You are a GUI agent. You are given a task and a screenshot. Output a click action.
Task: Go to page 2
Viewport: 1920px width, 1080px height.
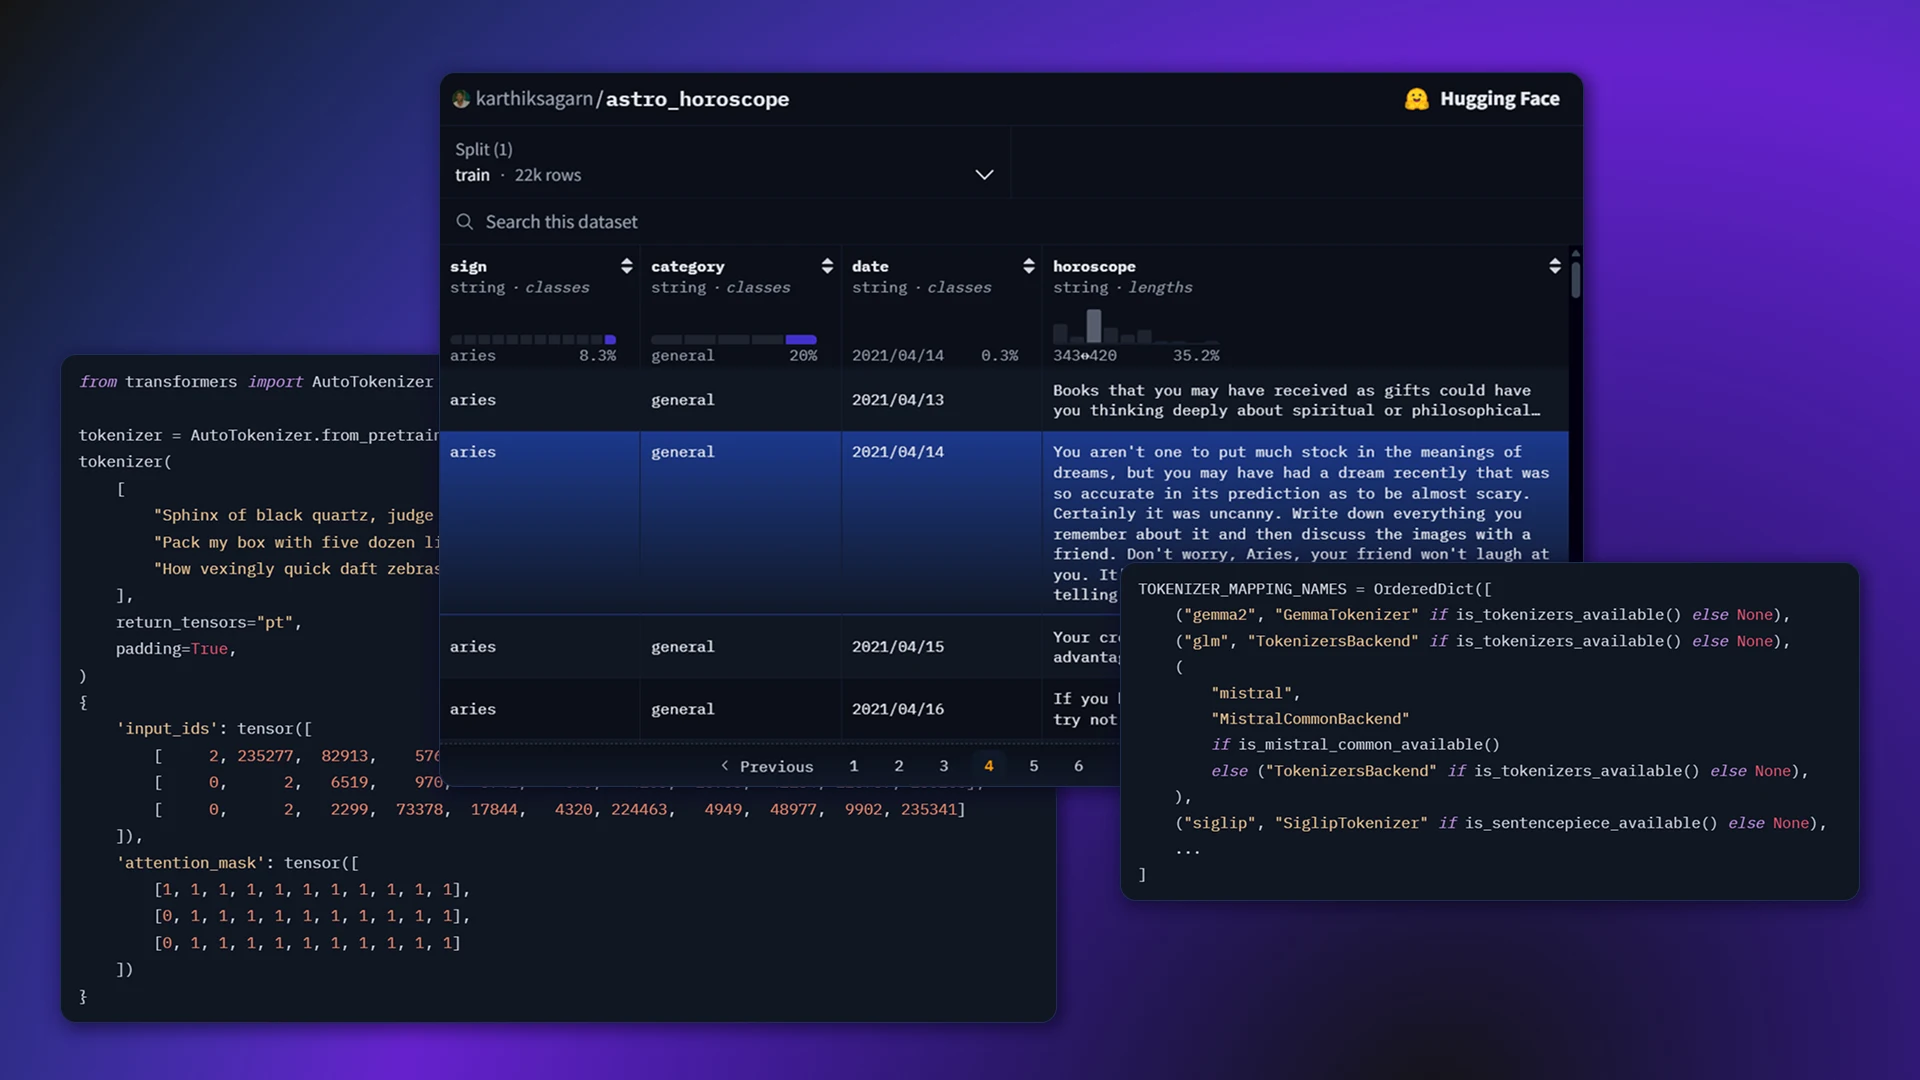click(898, 766)
